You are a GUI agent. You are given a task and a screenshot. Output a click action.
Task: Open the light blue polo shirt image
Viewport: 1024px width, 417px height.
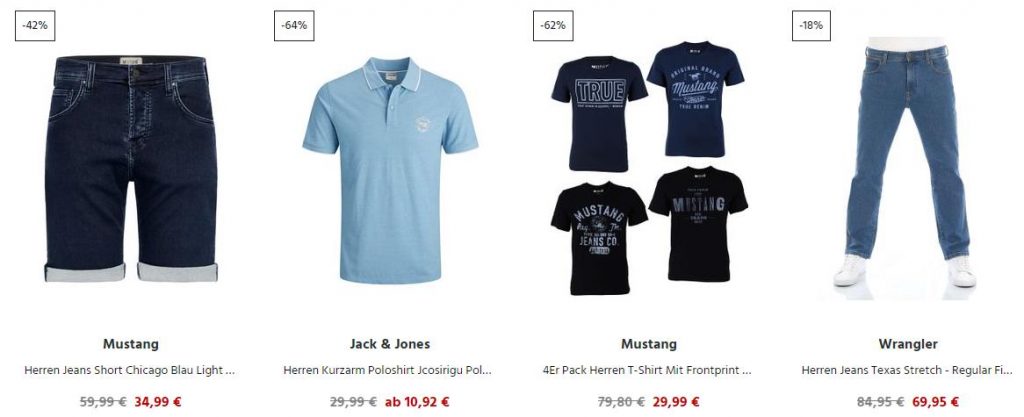(x=390, y=170)
